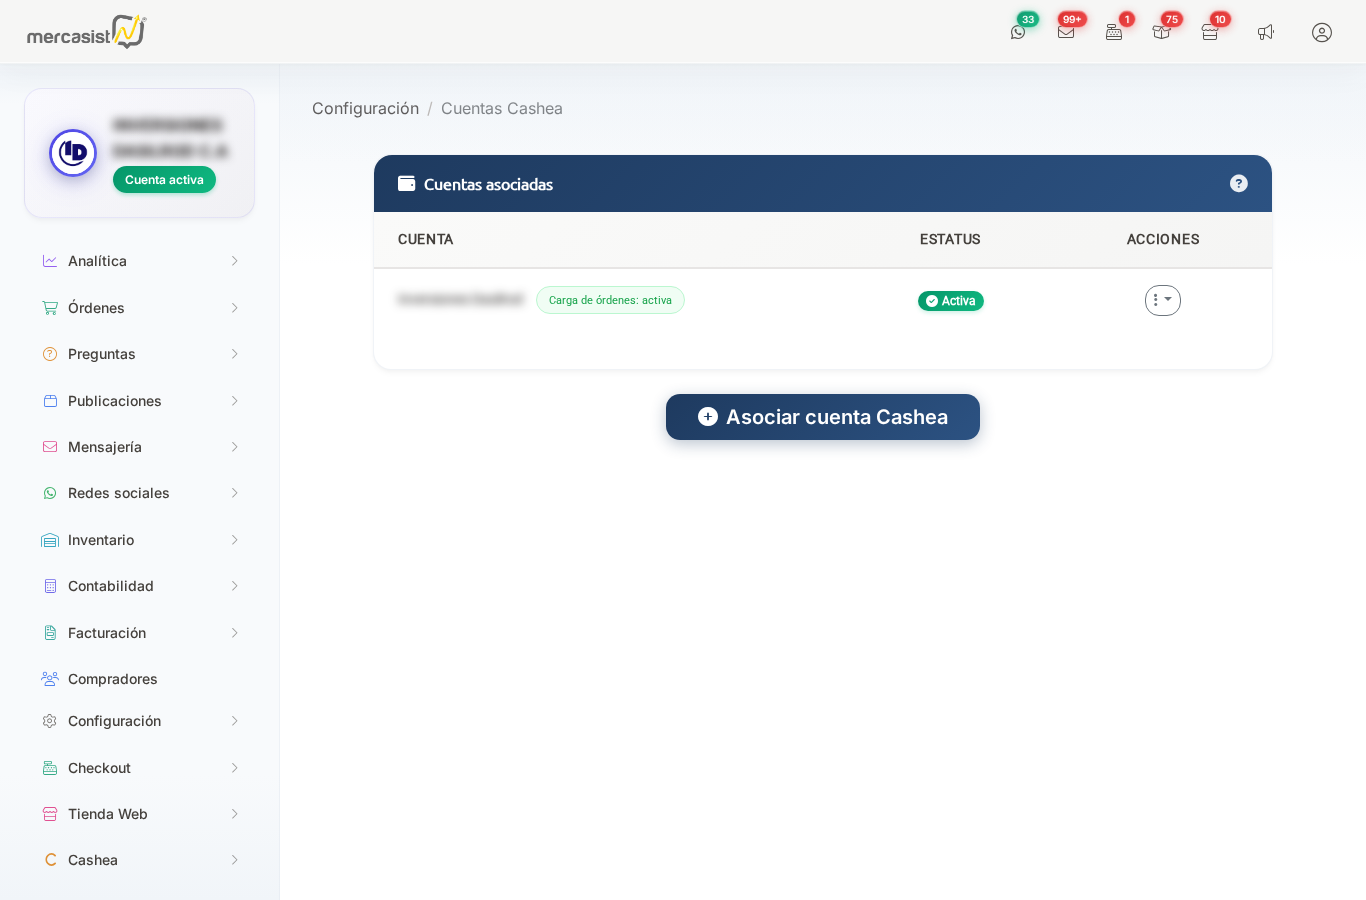Open Compradores in the sidebar
The height and width of the screenshot is (900, 1366).
click(112, 679)
